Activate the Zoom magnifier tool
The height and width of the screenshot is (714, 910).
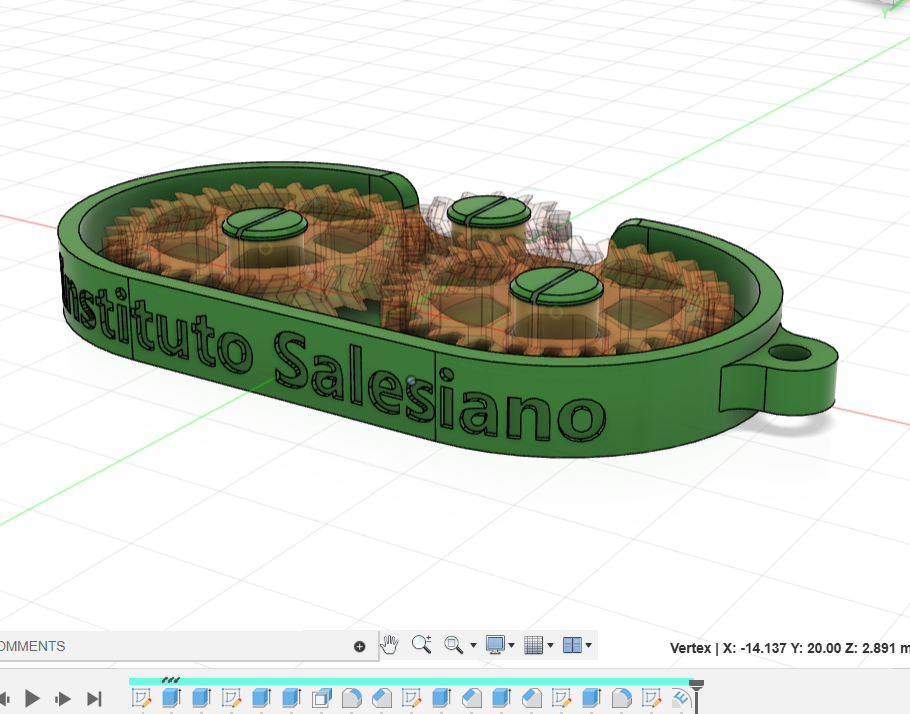tap(421, 646)
